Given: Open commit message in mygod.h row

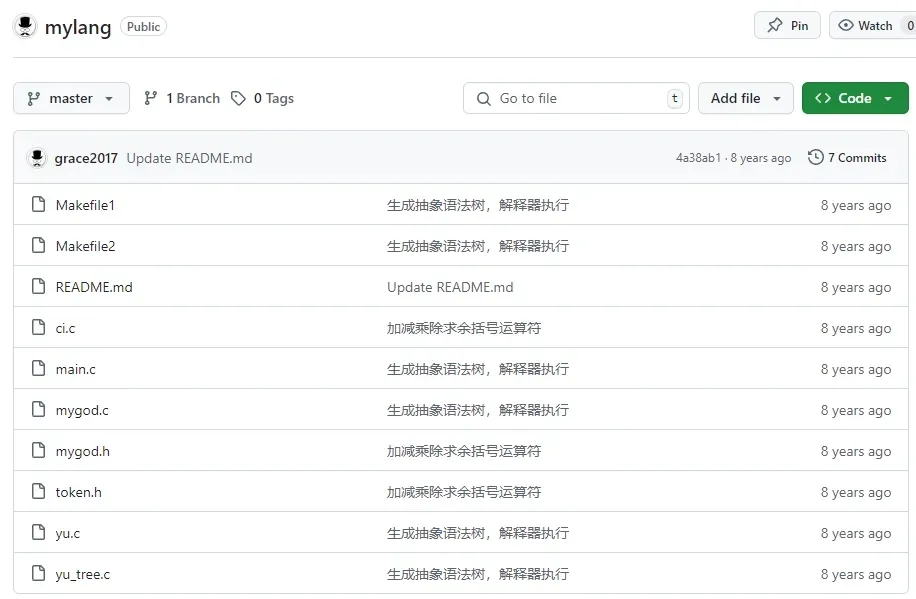Looking at the screenshot, I should [x=464, y=451].
